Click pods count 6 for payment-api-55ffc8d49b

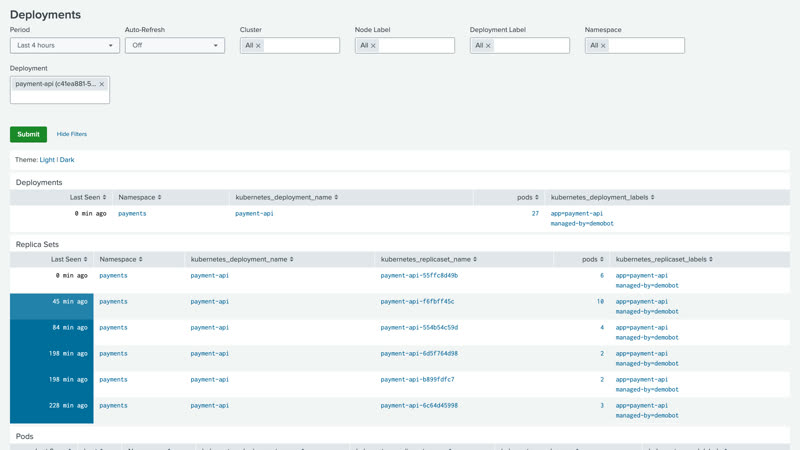[x=602, y=276]
